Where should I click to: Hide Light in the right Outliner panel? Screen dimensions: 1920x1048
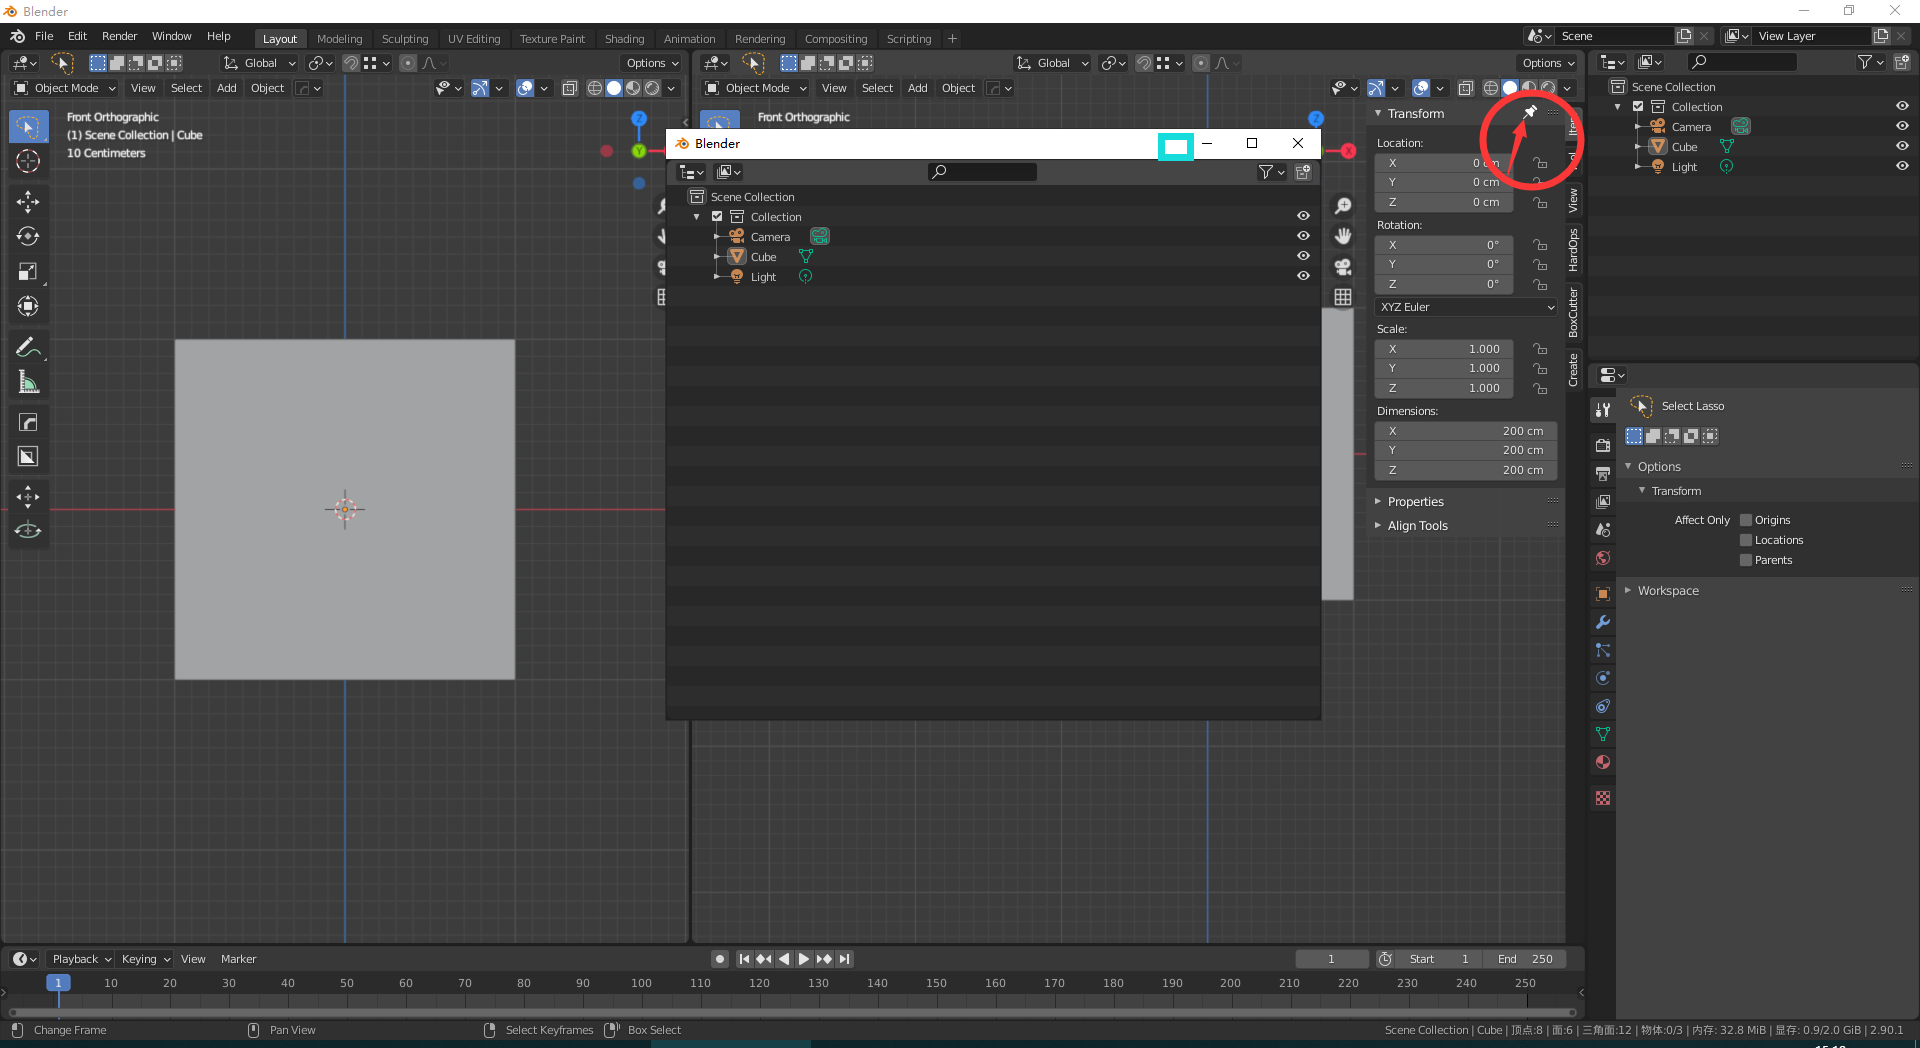pyautogui.click(x=1902, y=166)
